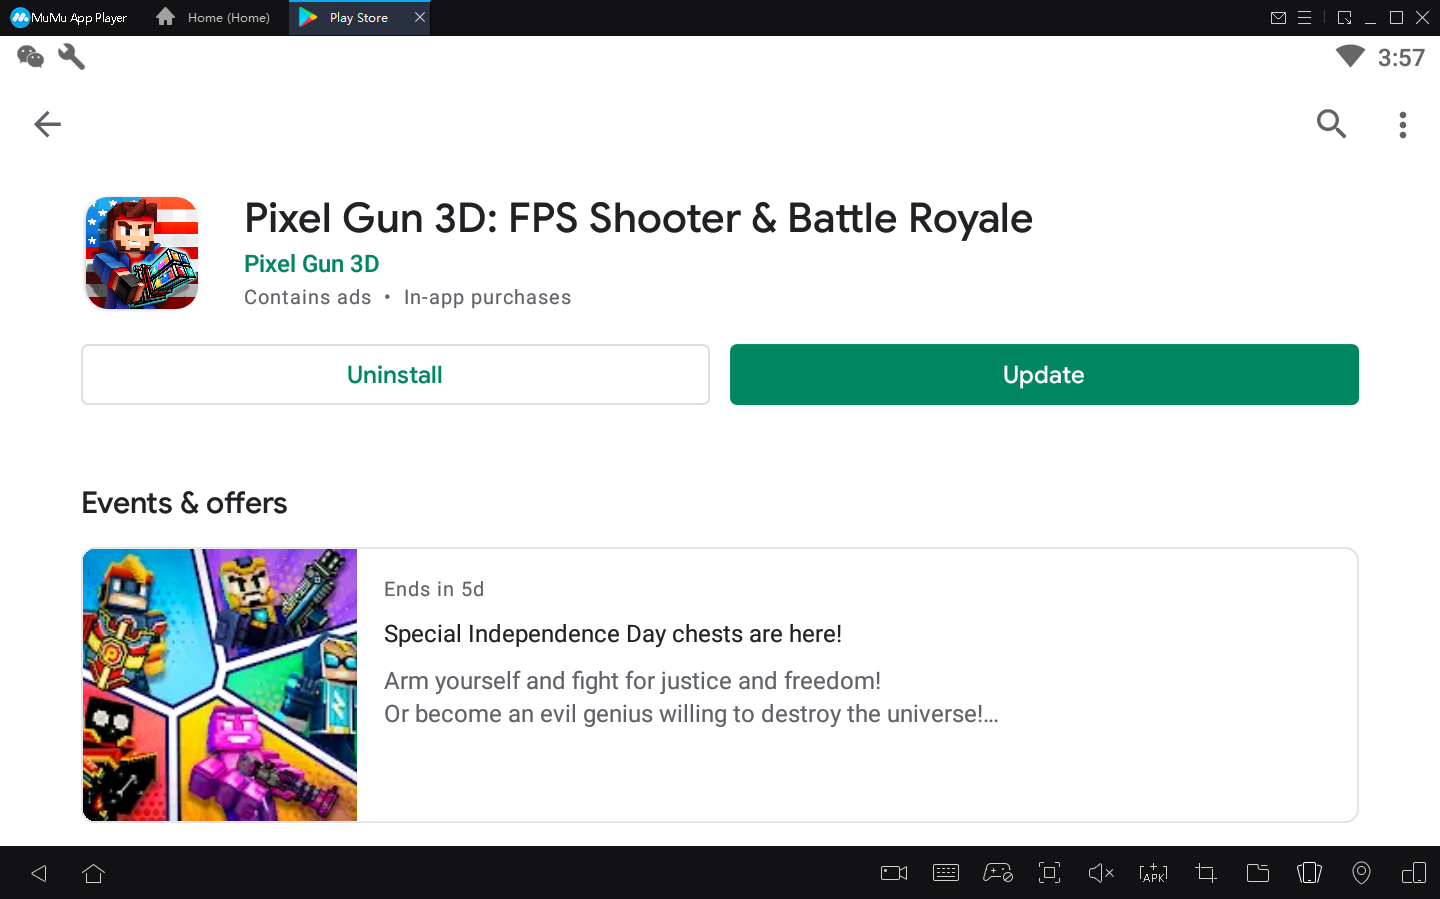The height and width of the screenshot is (899, 1440).
Task: Mute the emulator volume
Action: click(x=1101, y=873)
